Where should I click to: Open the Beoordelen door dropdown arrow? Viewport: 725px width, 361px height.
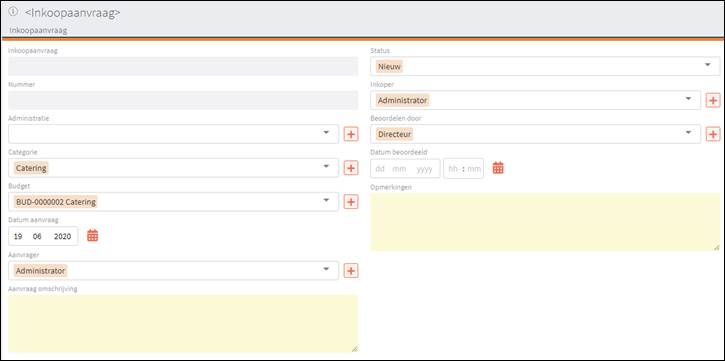point(688,133)
